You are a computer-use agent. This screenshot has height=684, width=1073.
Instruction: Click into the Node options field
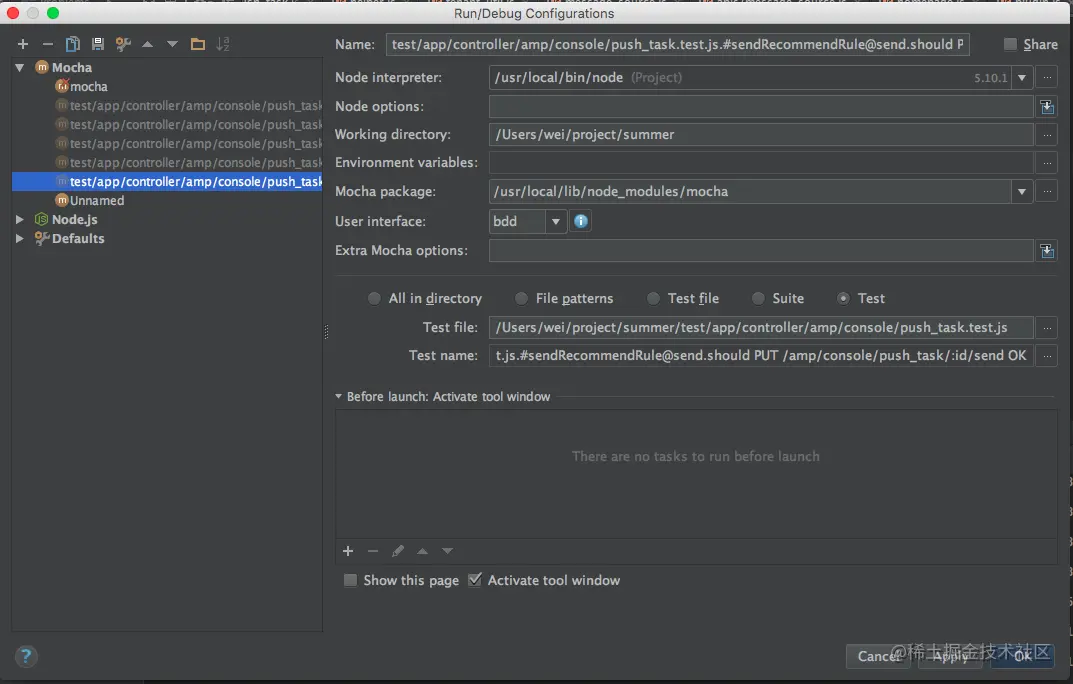[x=761, y=107]
